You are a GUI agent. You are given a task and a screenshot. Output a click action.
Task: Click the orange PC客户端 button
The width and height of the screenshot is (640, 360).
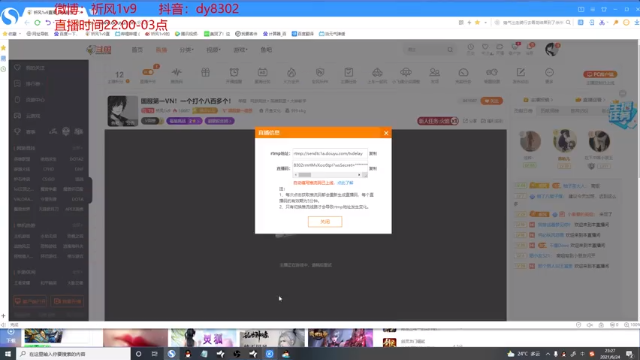click(x=600, y=74)
